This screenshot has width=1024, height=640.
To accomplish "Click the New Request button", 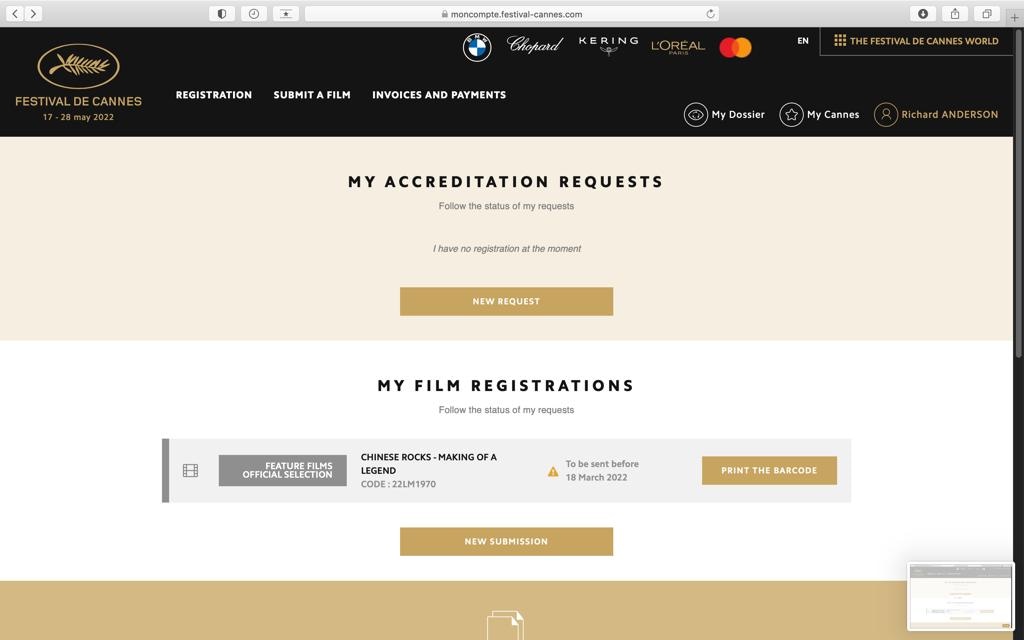I will (506, 301).
